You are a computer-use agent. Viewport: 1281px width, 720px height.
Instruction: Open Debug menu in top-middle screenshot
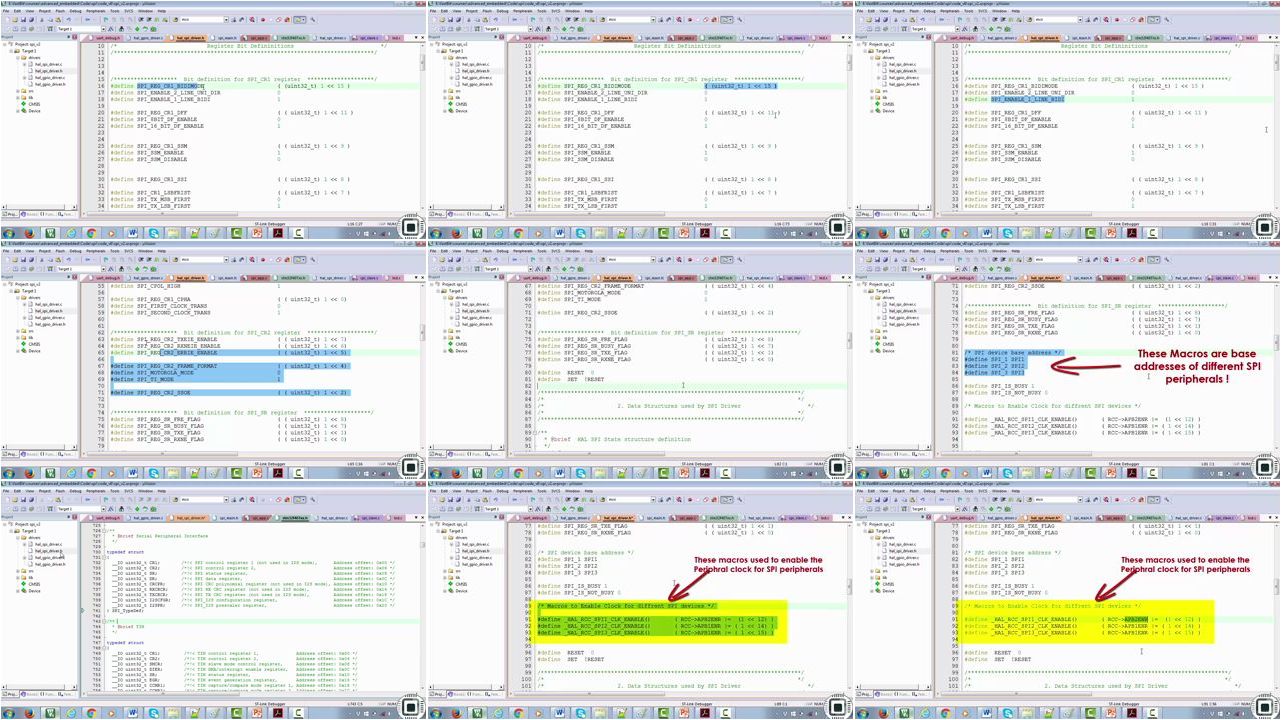pyautogui.click(x=502, y=11)
